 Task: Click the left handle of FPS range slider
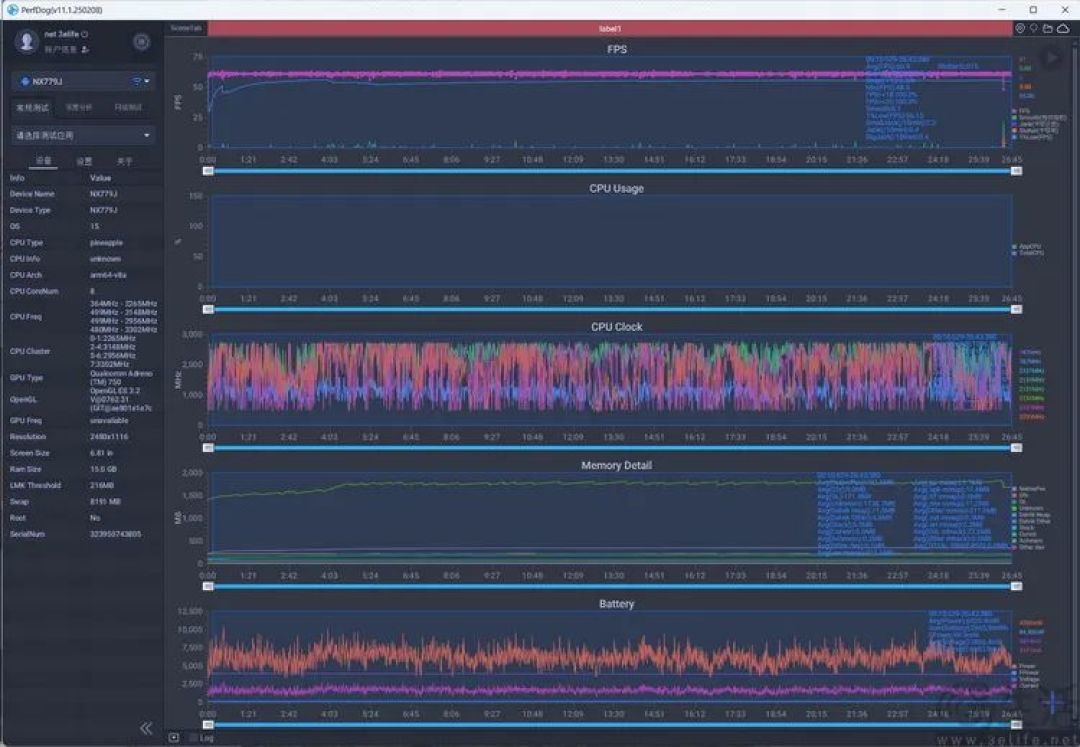tap(208, 171)
